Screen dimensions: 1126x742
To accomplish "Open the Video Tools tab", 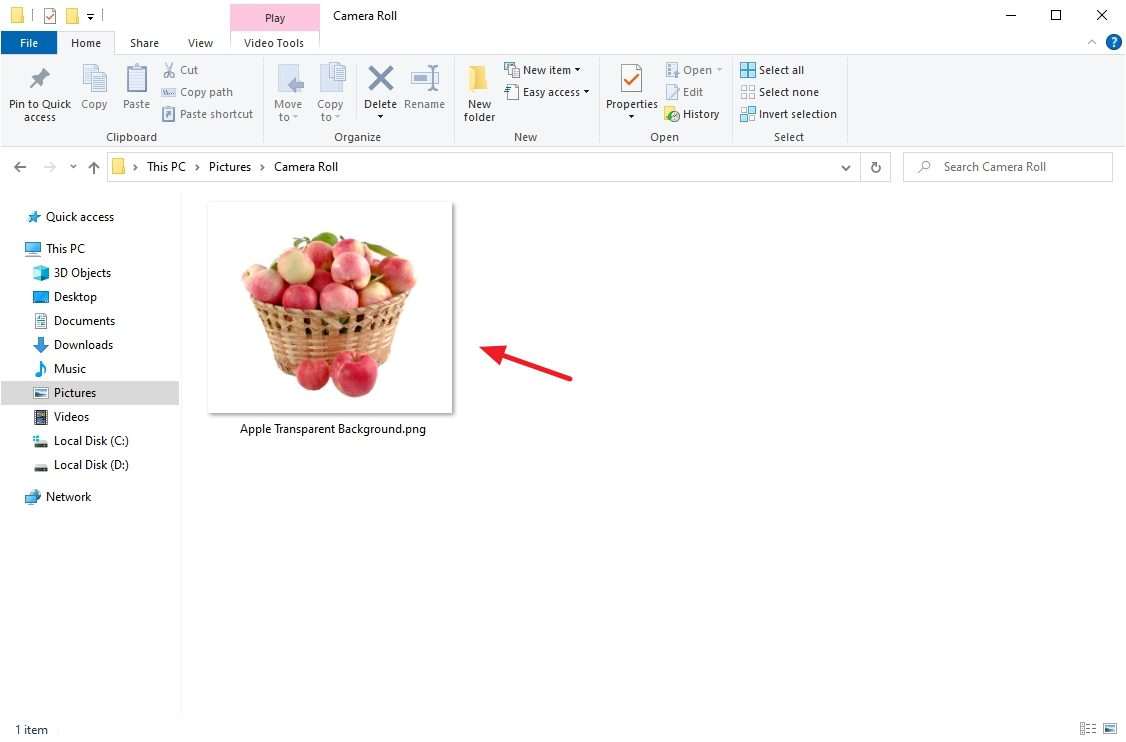I will [x=274, y=43].
